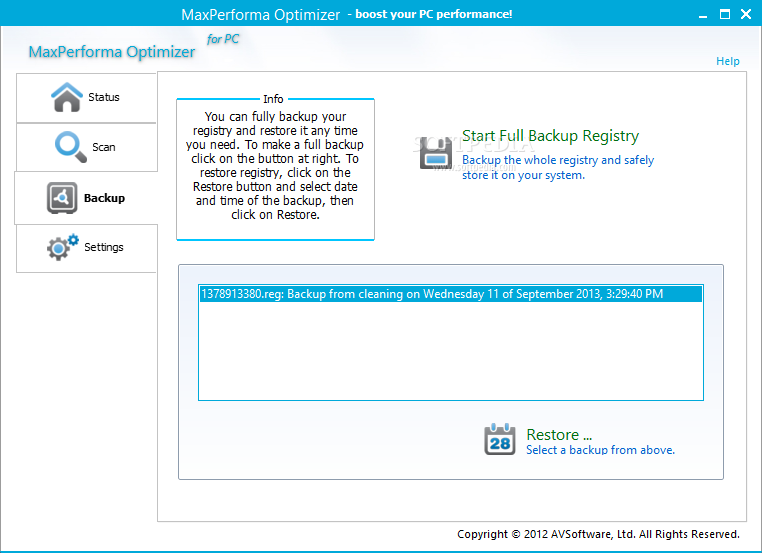Screen dimensions: 762x553
Task: Click the Restore ... button text
Action: pos(559,434)
